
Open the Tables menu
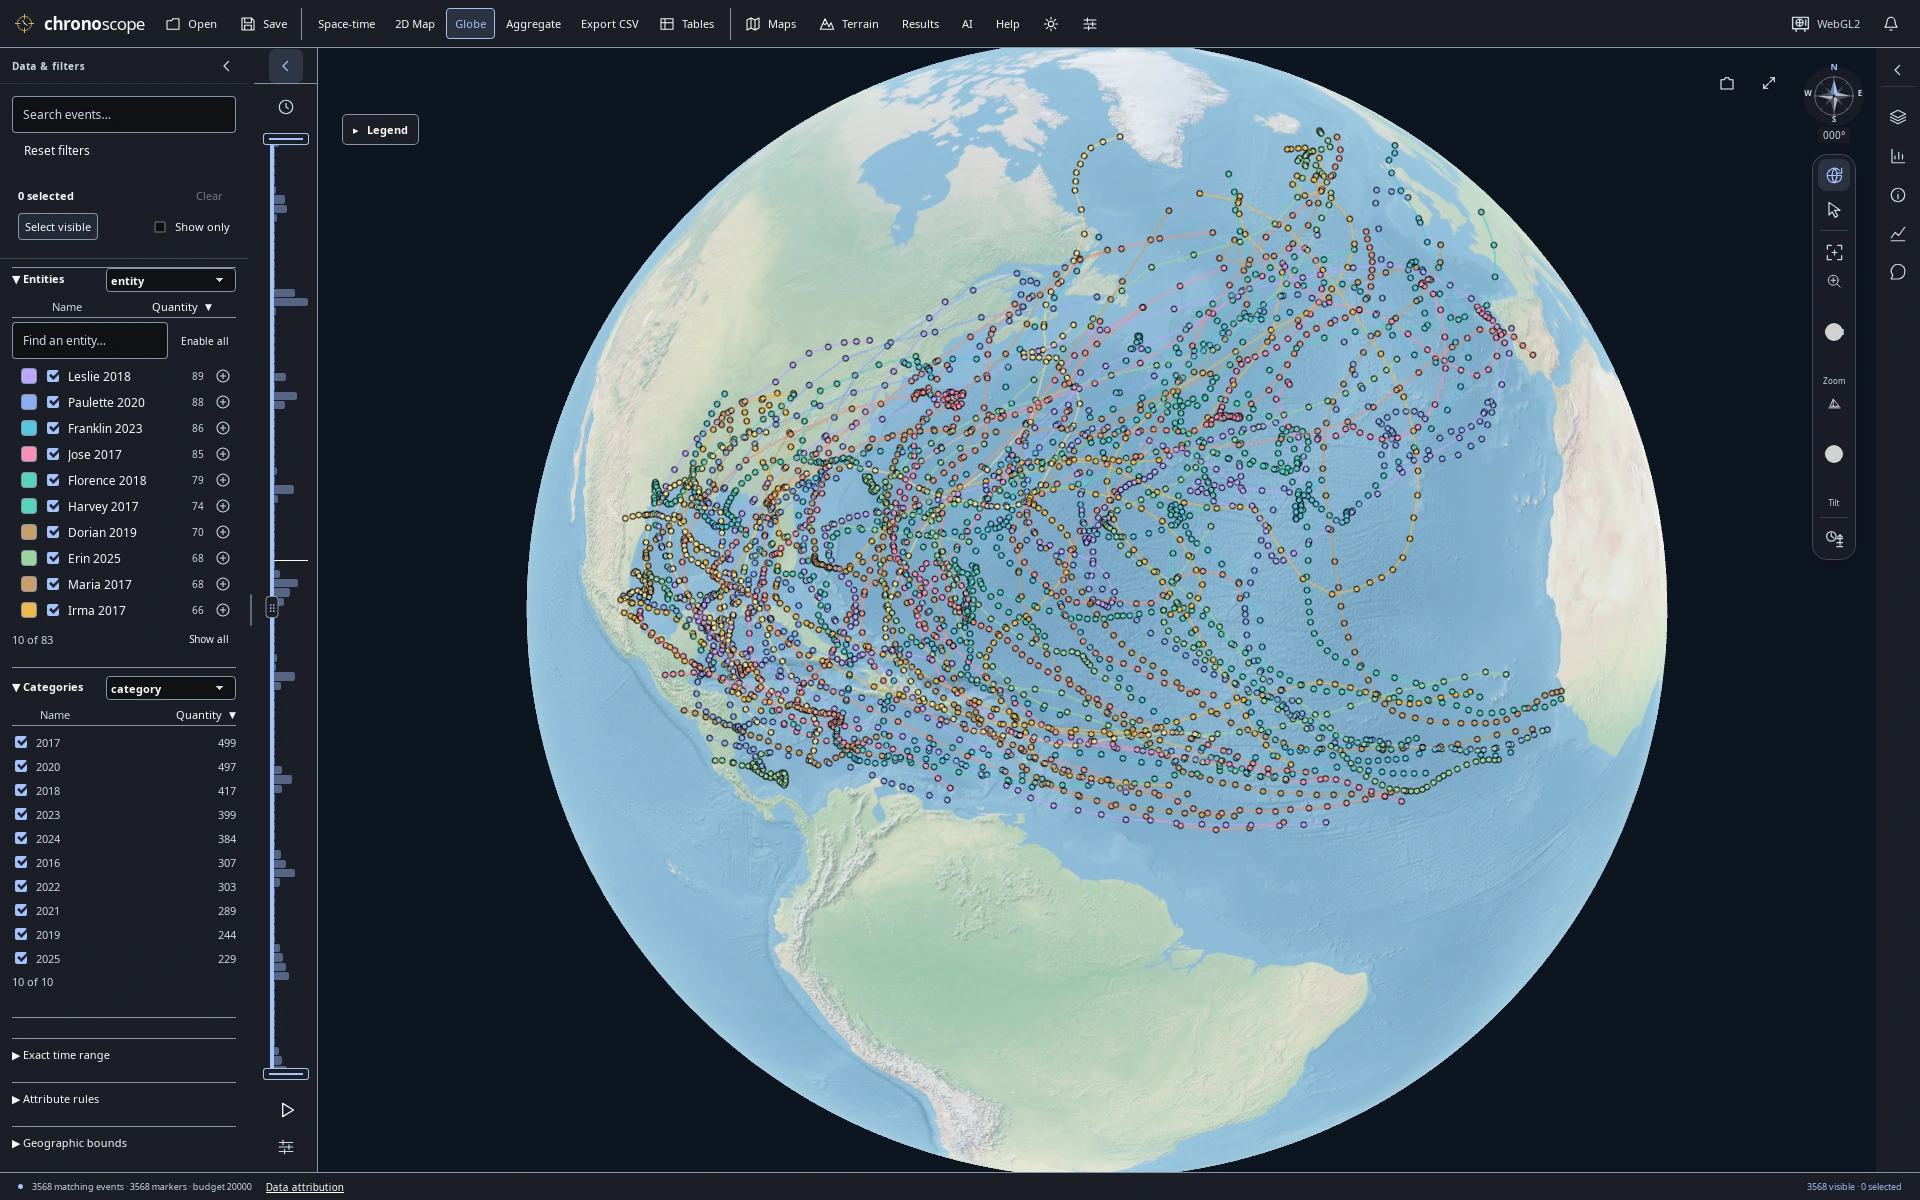pos(687,24)
